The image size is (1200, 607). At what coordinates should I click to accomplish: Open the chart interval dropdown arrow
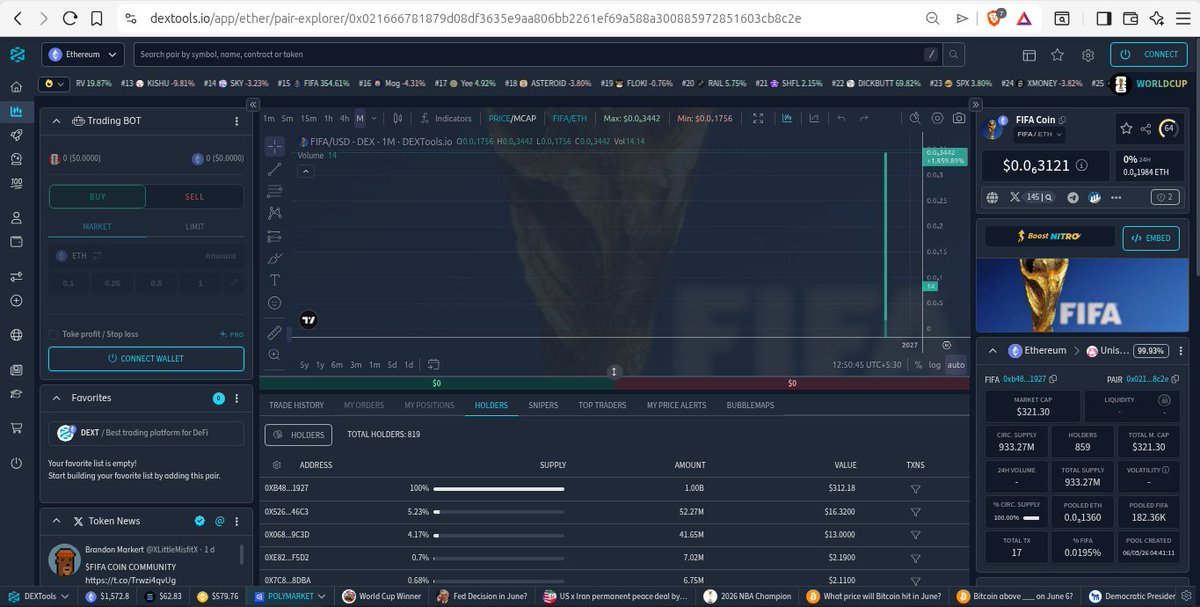pyautogui.click(x=376, y=118)
